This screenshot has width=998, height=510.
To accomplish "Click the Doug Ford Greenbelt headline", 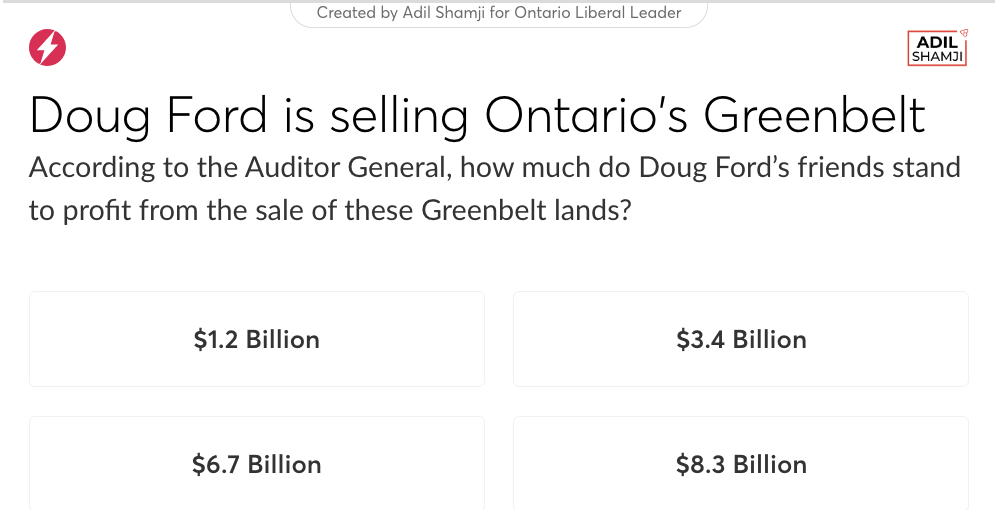I will pos(477,115).
